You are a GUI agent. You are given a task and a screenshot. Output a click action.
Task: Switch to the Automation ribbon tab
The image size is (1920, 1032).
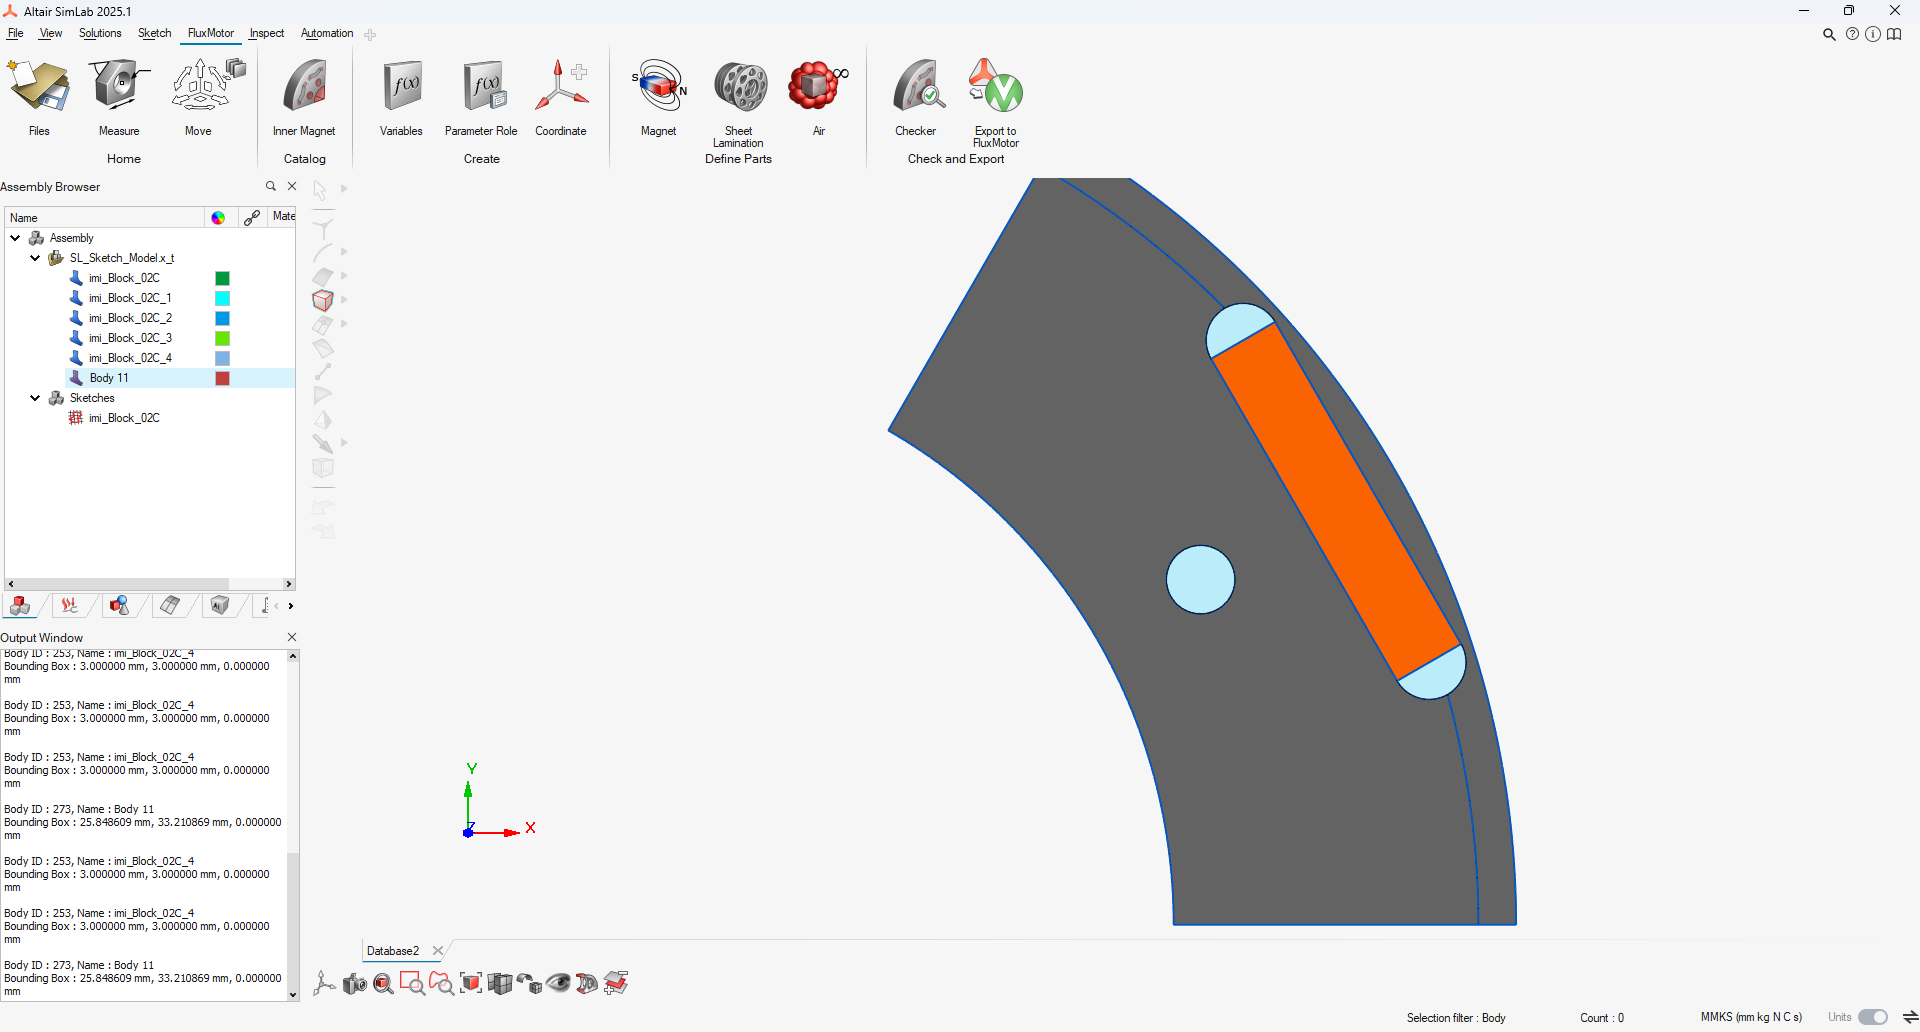[x=327, y=33]
